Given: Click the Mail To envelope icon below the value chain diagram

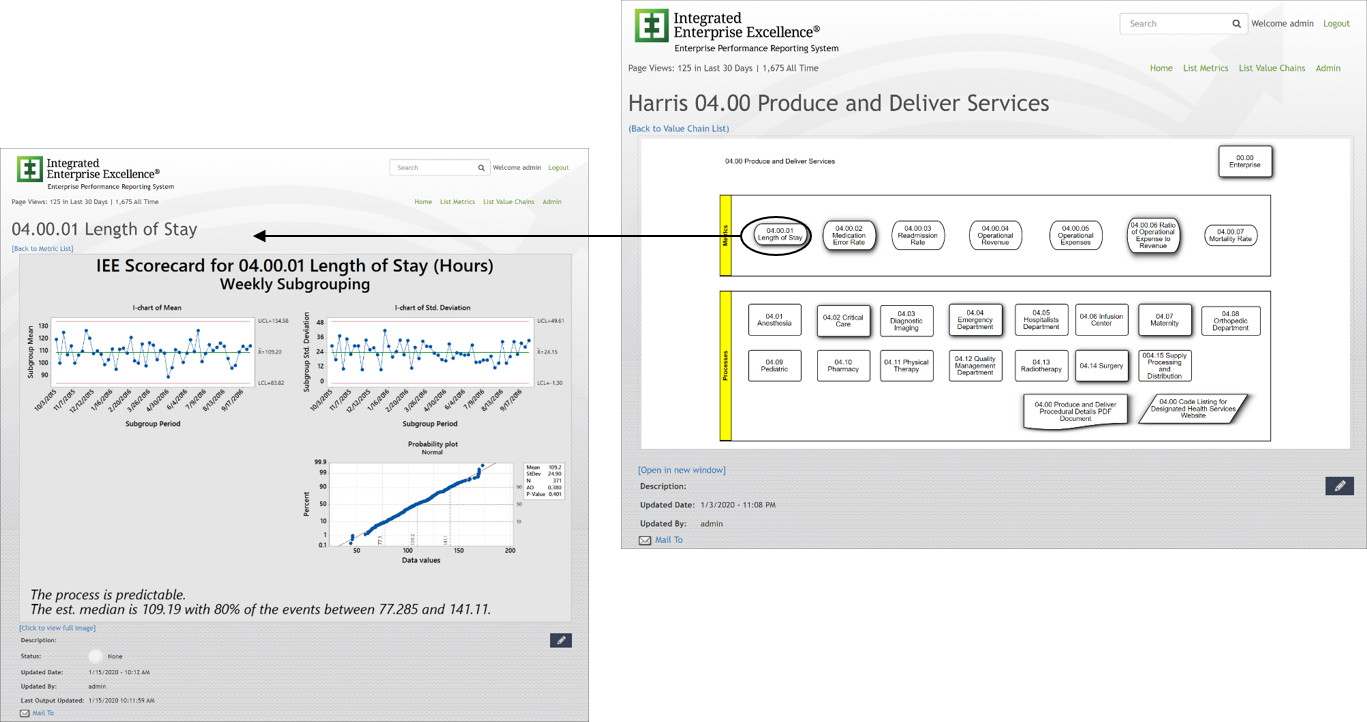Looking at the screenshot, I should 645,540.
